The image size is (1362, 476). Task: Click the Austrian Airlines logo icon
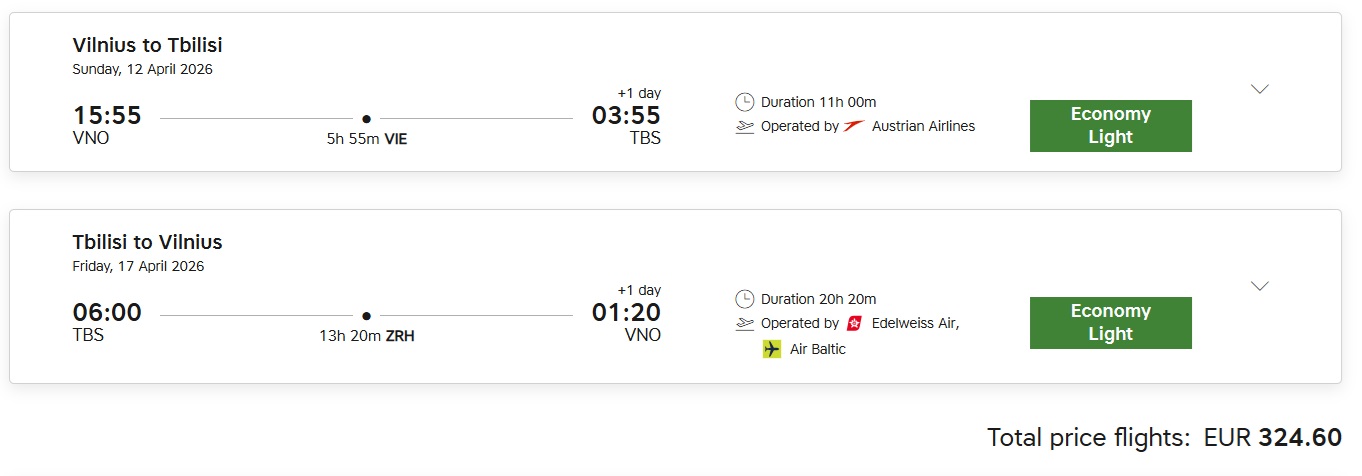854,126
